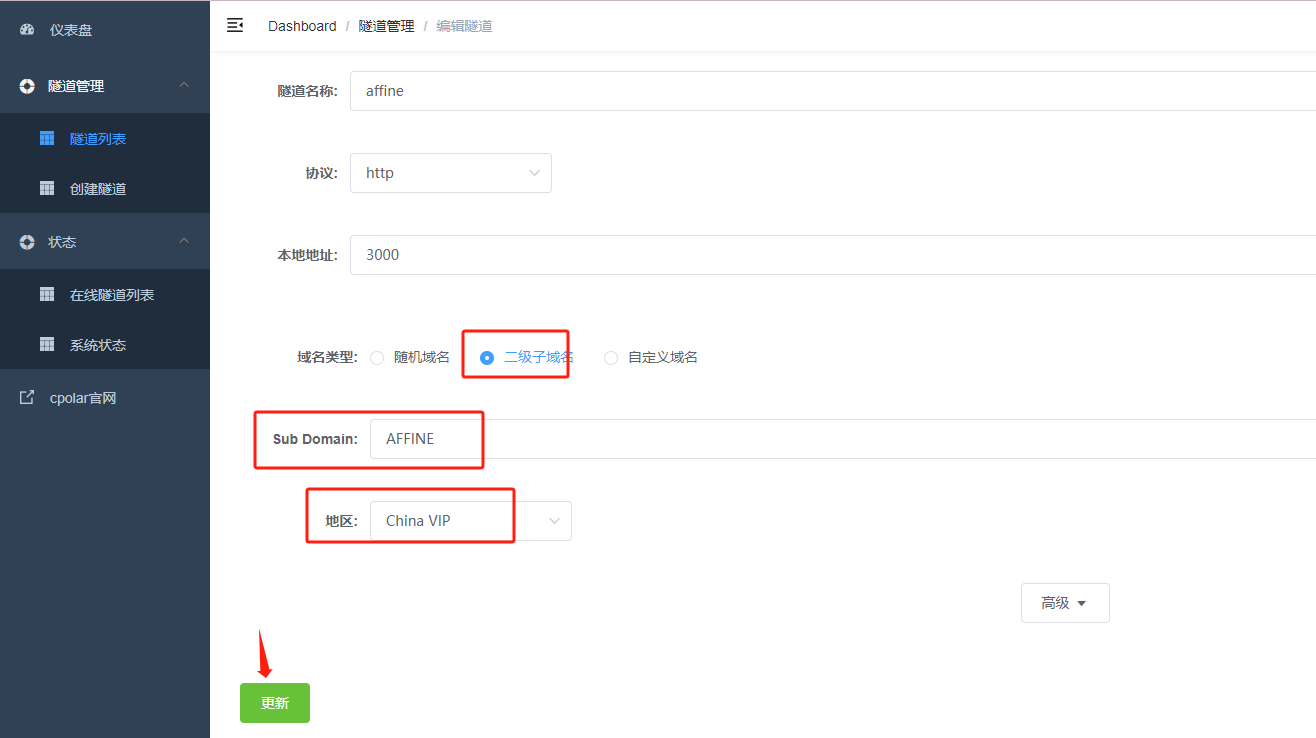This screenshot has width=1316, height=738.
Task: Open the 协议 http dropdown
Action: pos(451,173)
